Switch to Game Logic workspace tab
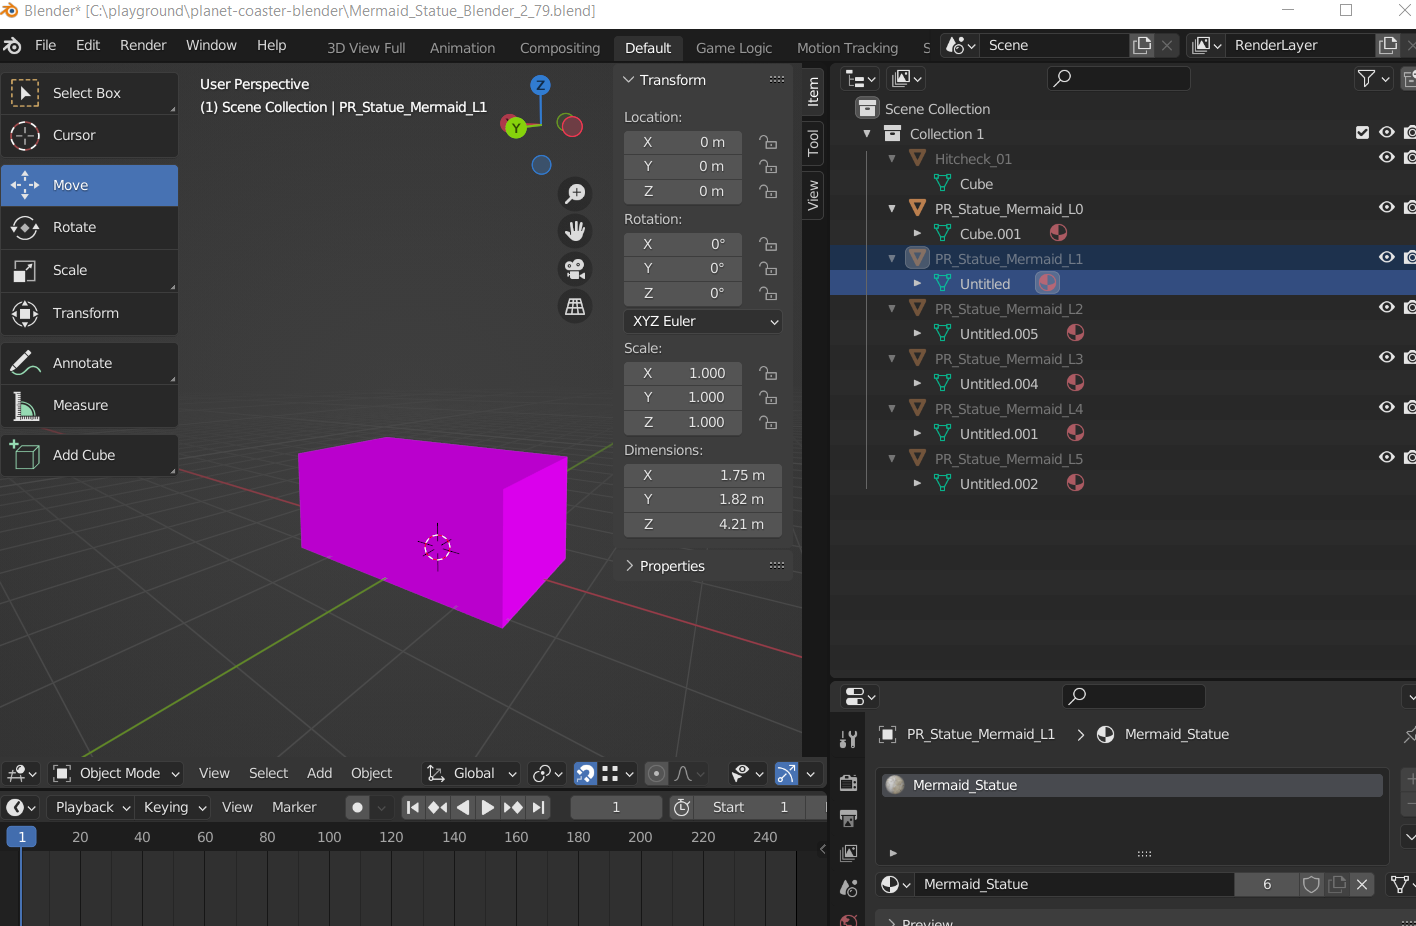 (x=734, y=48)
